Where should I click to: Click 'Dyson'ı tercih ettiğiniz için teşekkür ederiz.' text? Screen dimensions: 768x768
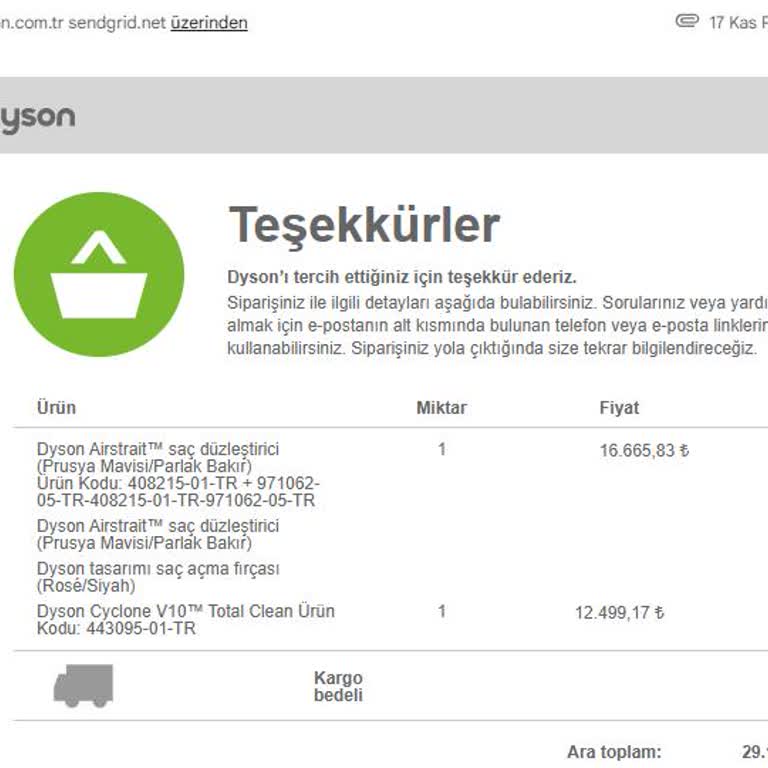point(402,277)
